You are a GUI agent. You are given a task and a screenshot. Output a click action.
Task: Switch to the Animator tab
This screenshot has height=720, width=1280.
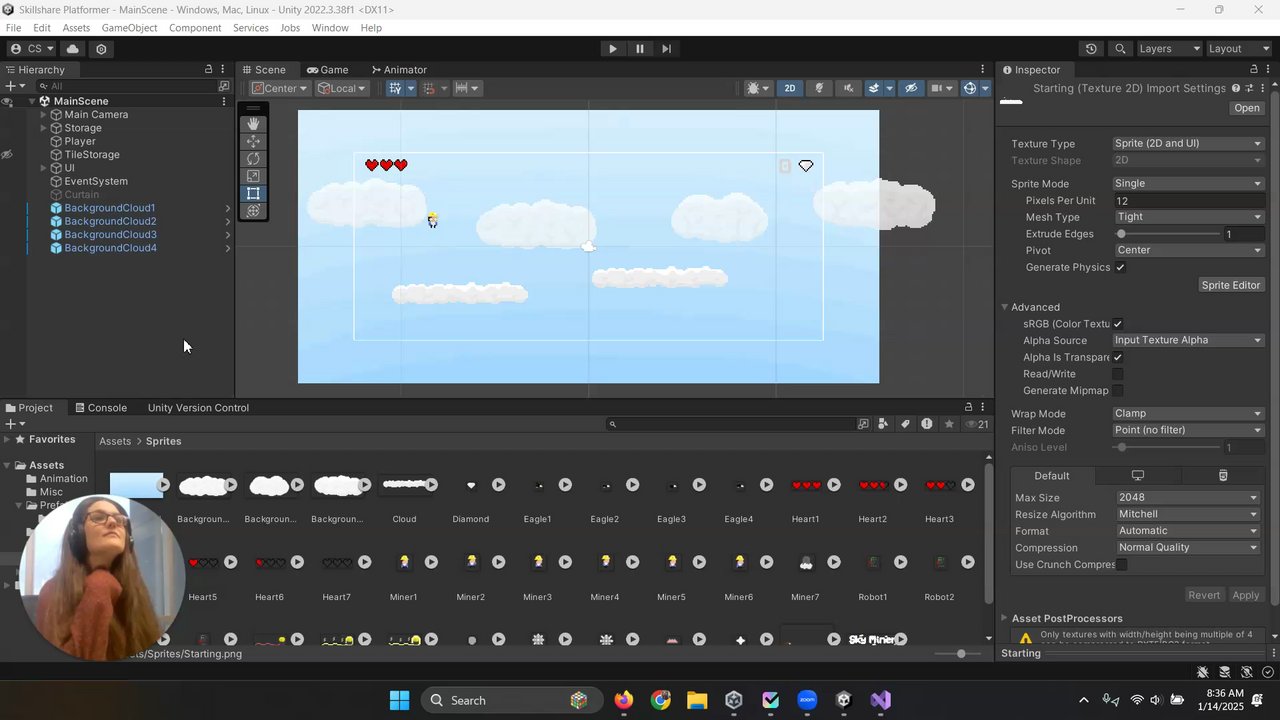coord(399,70)
